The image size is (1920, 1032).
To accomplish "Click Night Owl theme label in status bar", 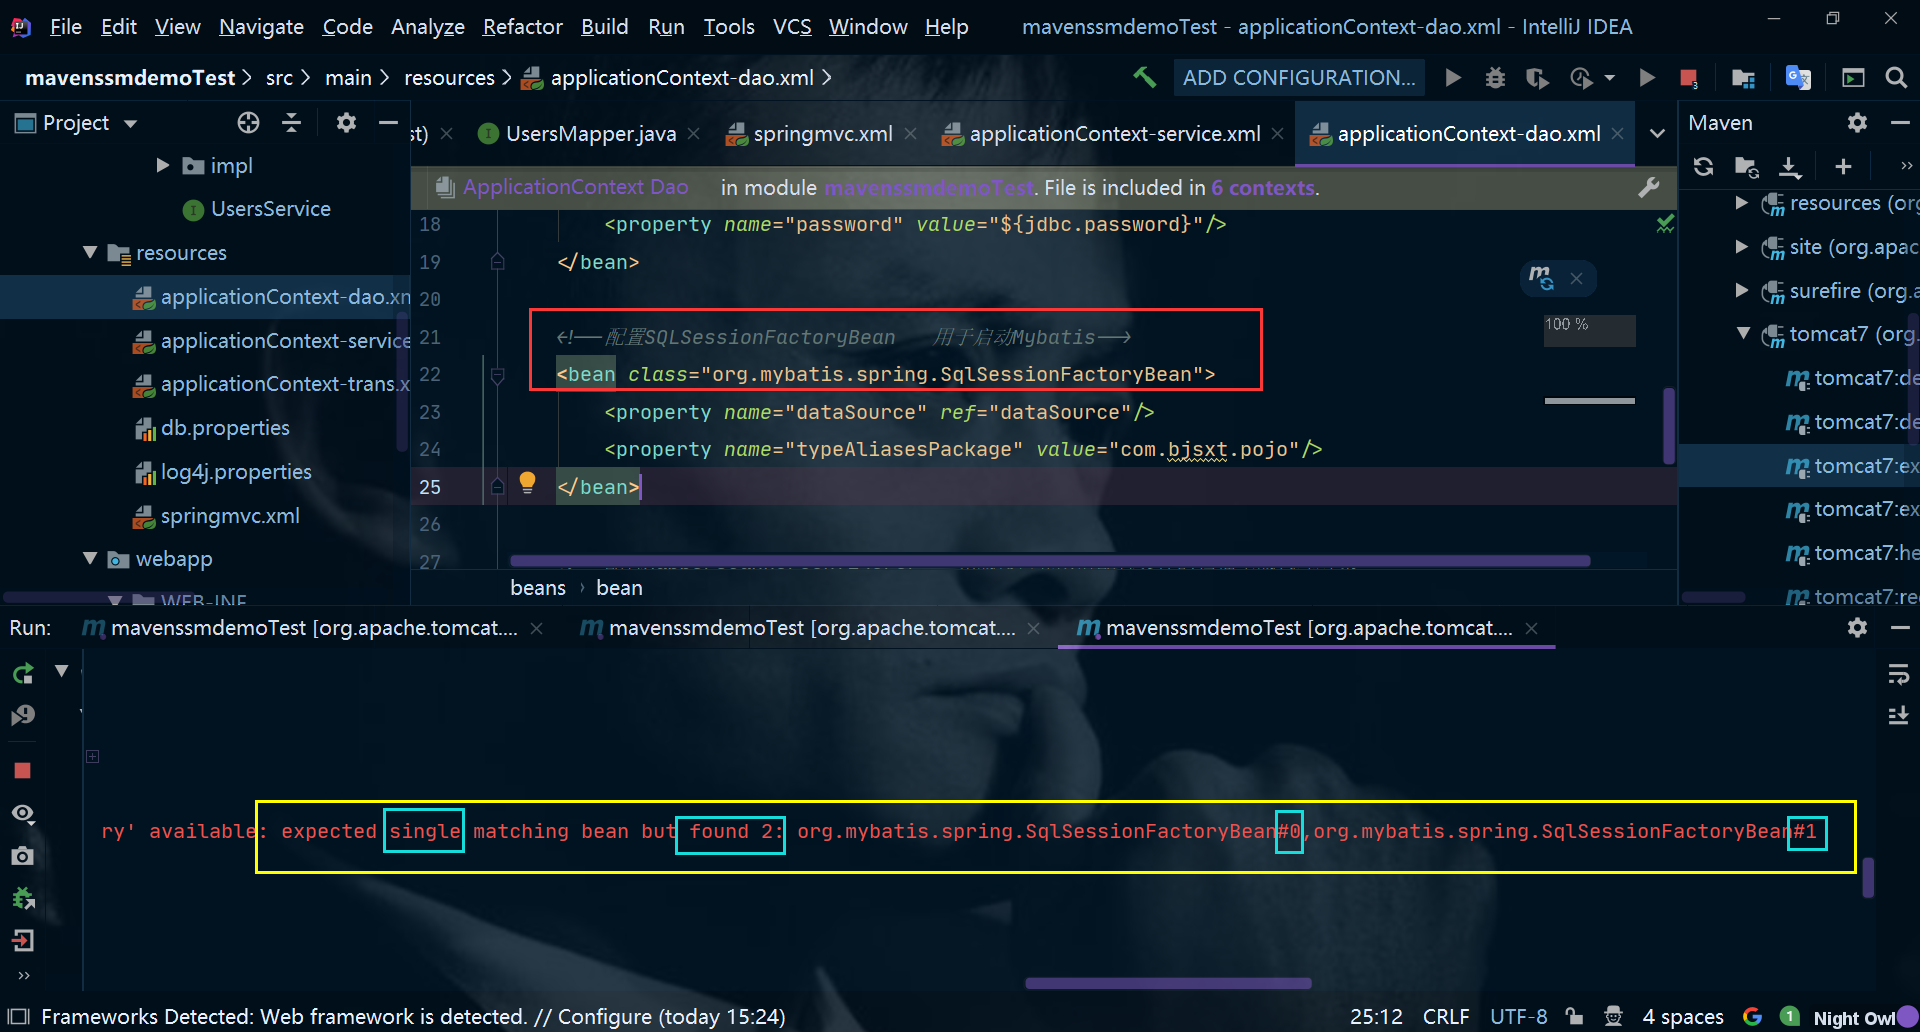I will pyautogui.click(x=1854, y=1017).
